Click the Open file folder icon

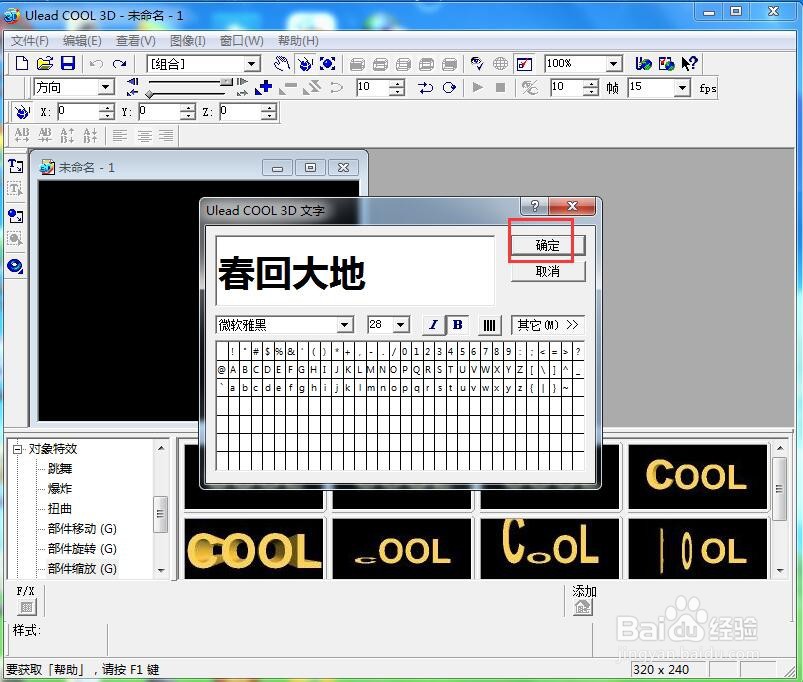(45, 64)
